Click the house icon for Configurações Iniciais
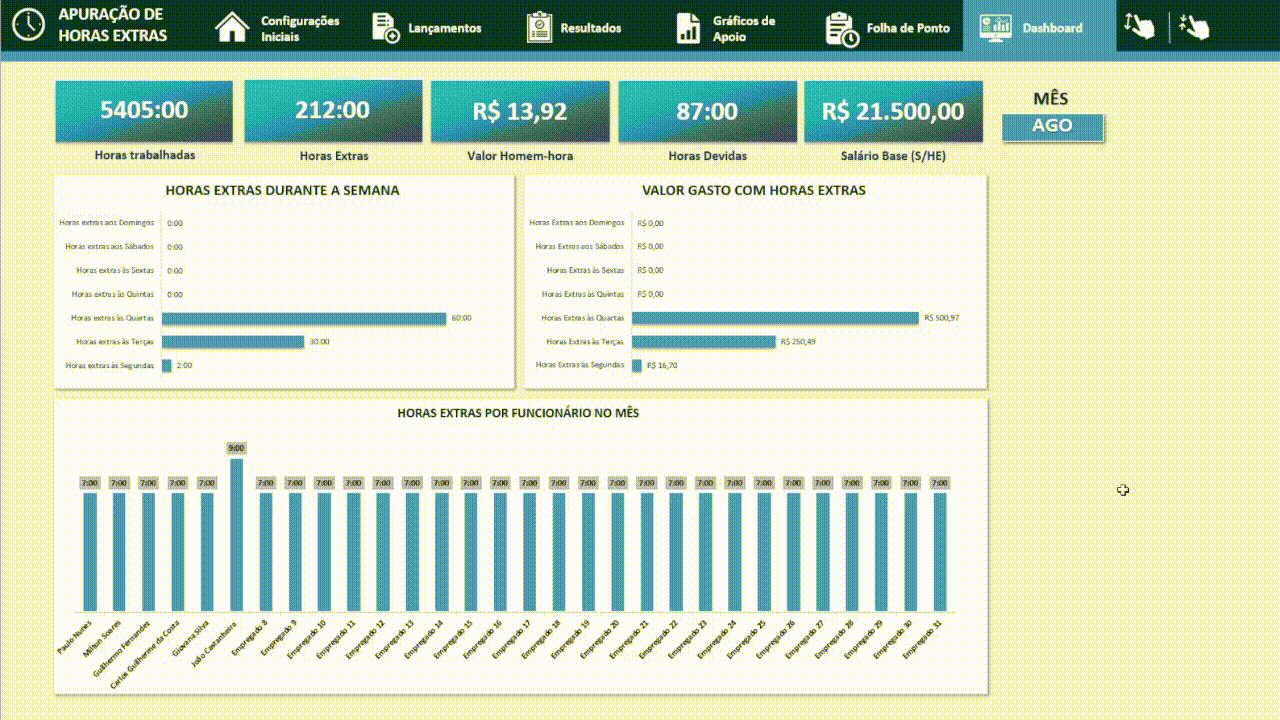1280x720 pixels. [x=232, y=27]
